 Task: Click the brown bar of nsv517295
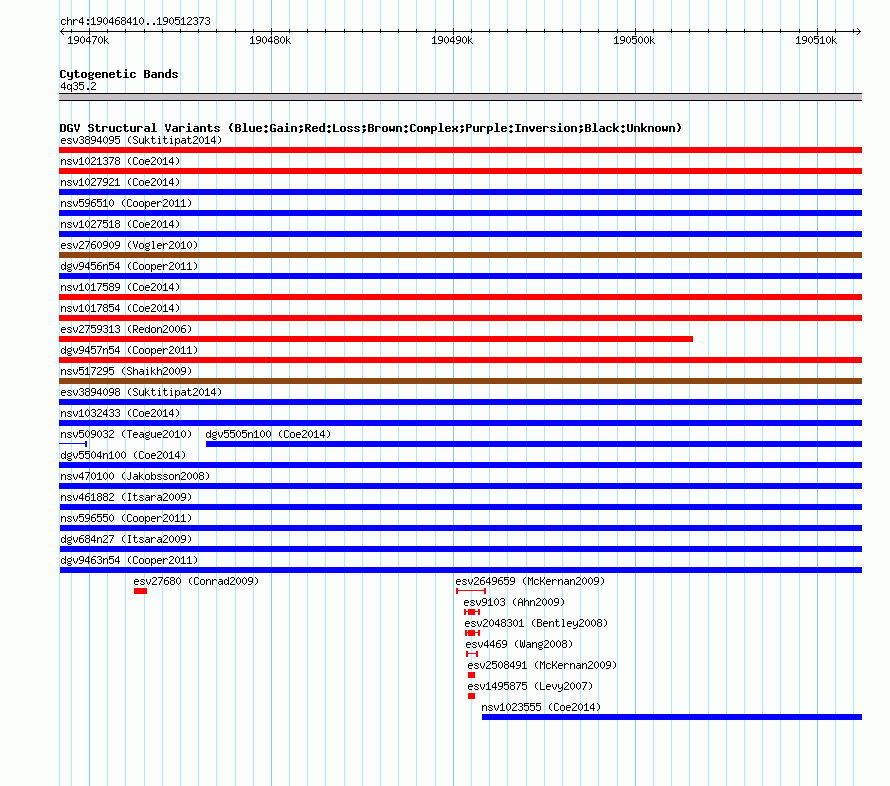tap(460, 381)
